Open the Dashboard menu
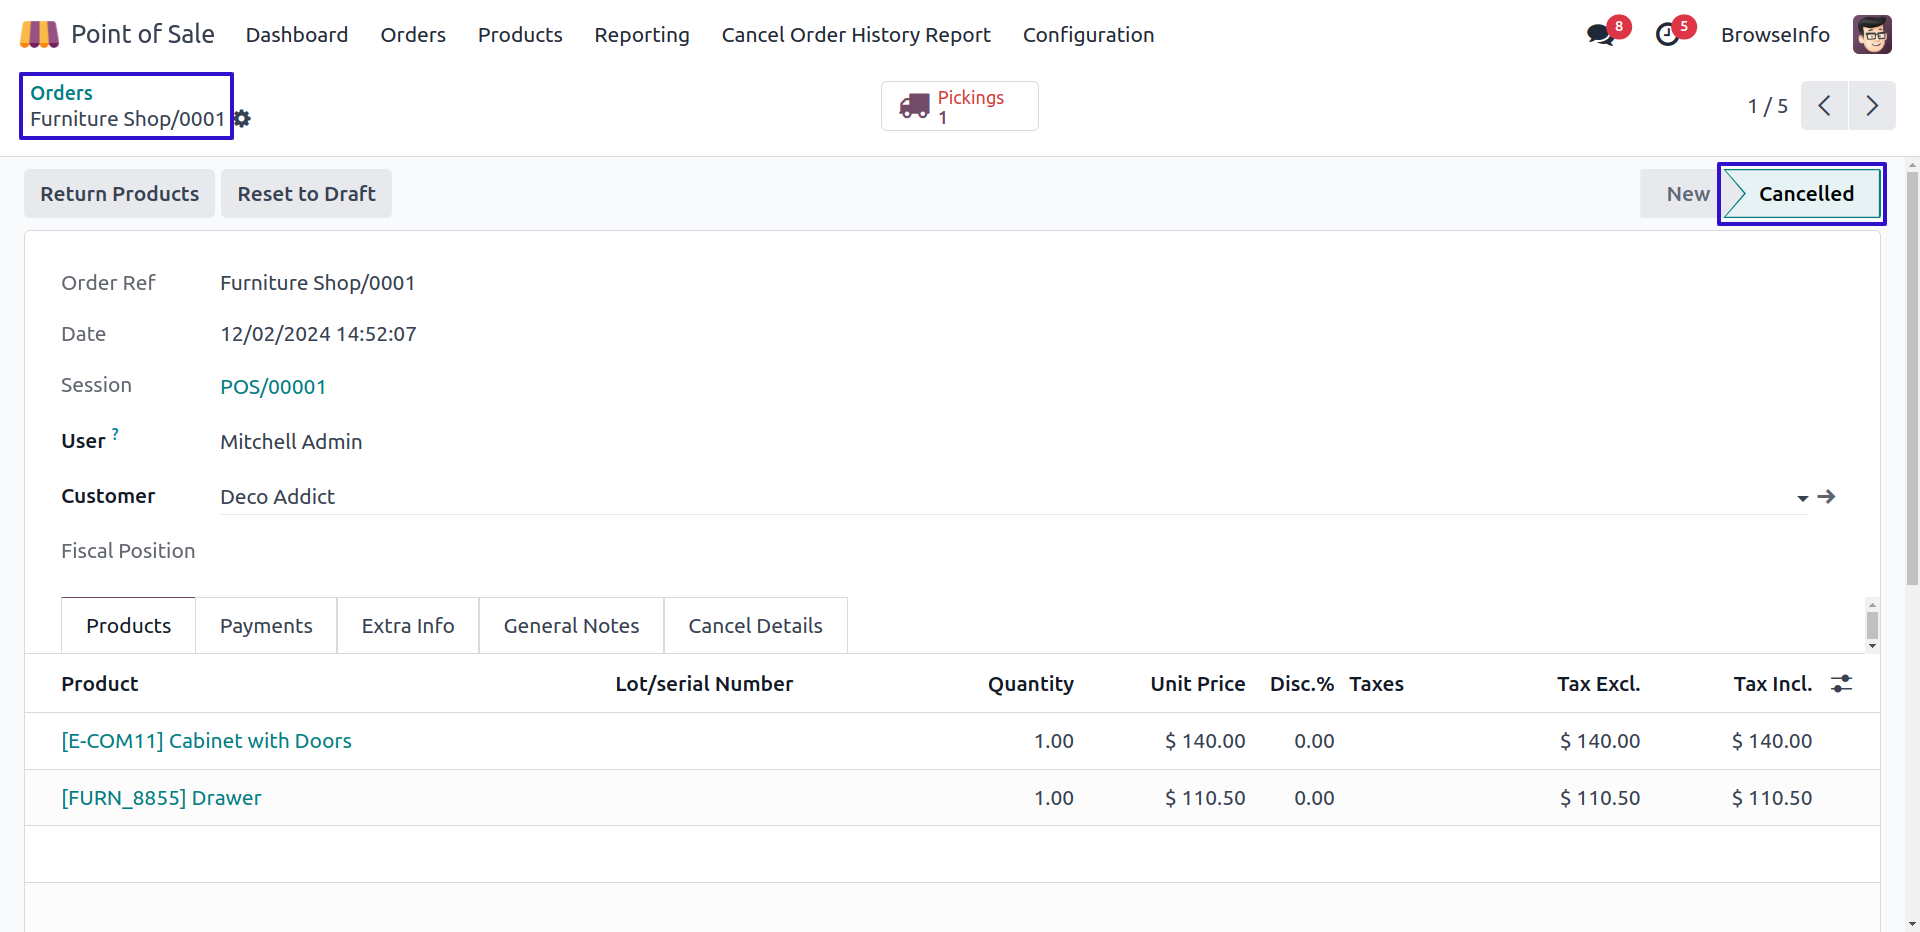Screen dimensions: 1920x932 pyautogui.click(x=297, y=35)
